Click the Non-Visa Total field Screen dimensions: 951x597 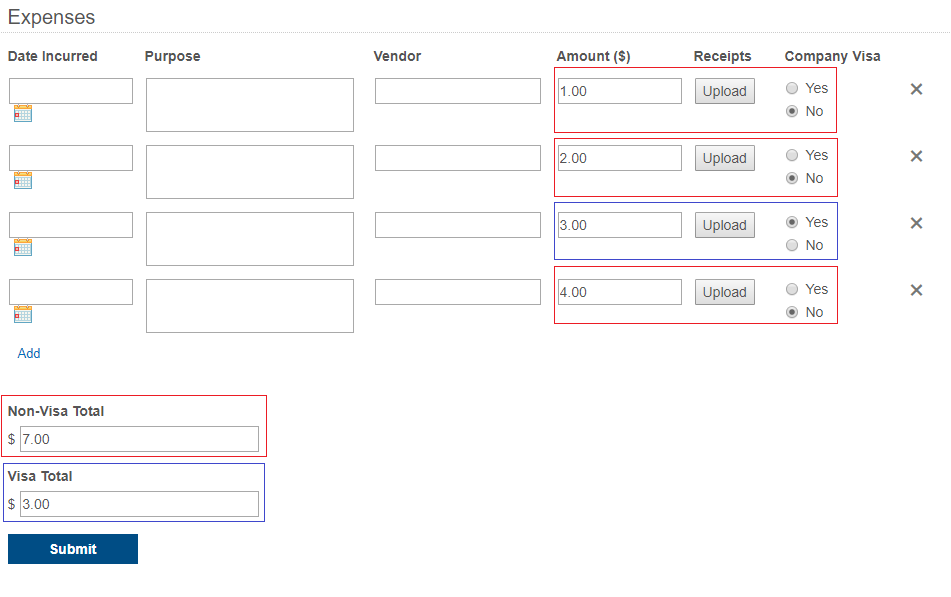[139, 439]
